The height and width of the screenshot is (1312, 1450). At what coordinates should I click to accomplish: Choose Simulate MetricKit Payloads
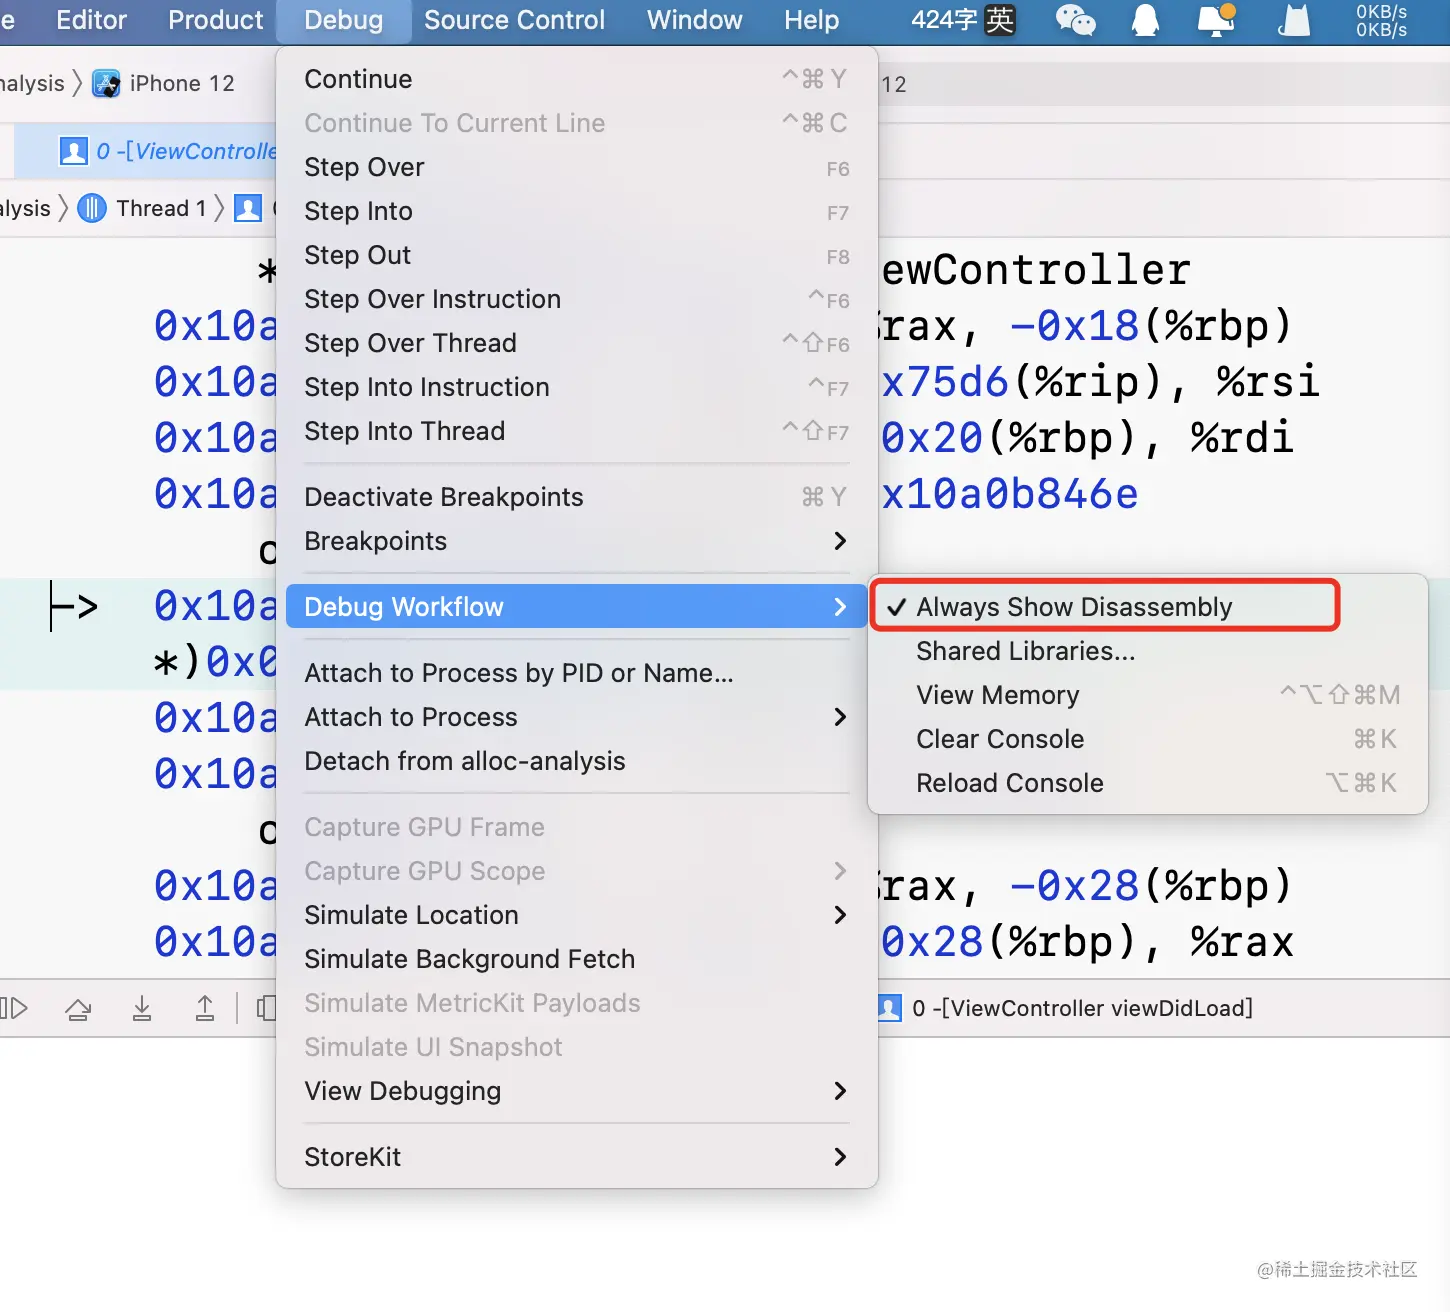[x=576, y=1003]
